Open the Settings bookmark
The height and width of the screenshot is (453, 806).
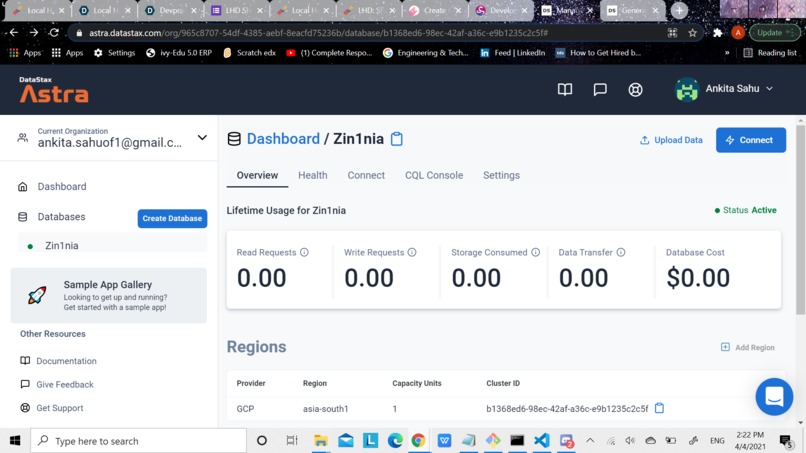[x=115, y=53]
